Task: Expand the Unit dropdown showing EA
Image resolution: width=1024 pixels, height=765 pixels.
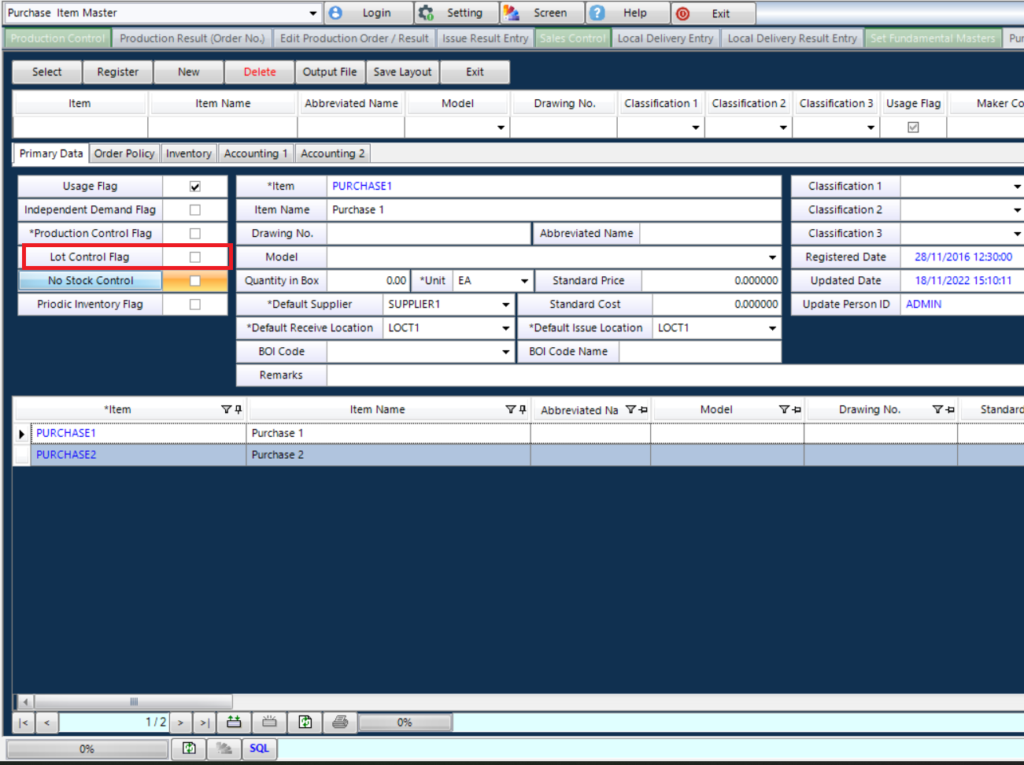Action: point(524,280)
